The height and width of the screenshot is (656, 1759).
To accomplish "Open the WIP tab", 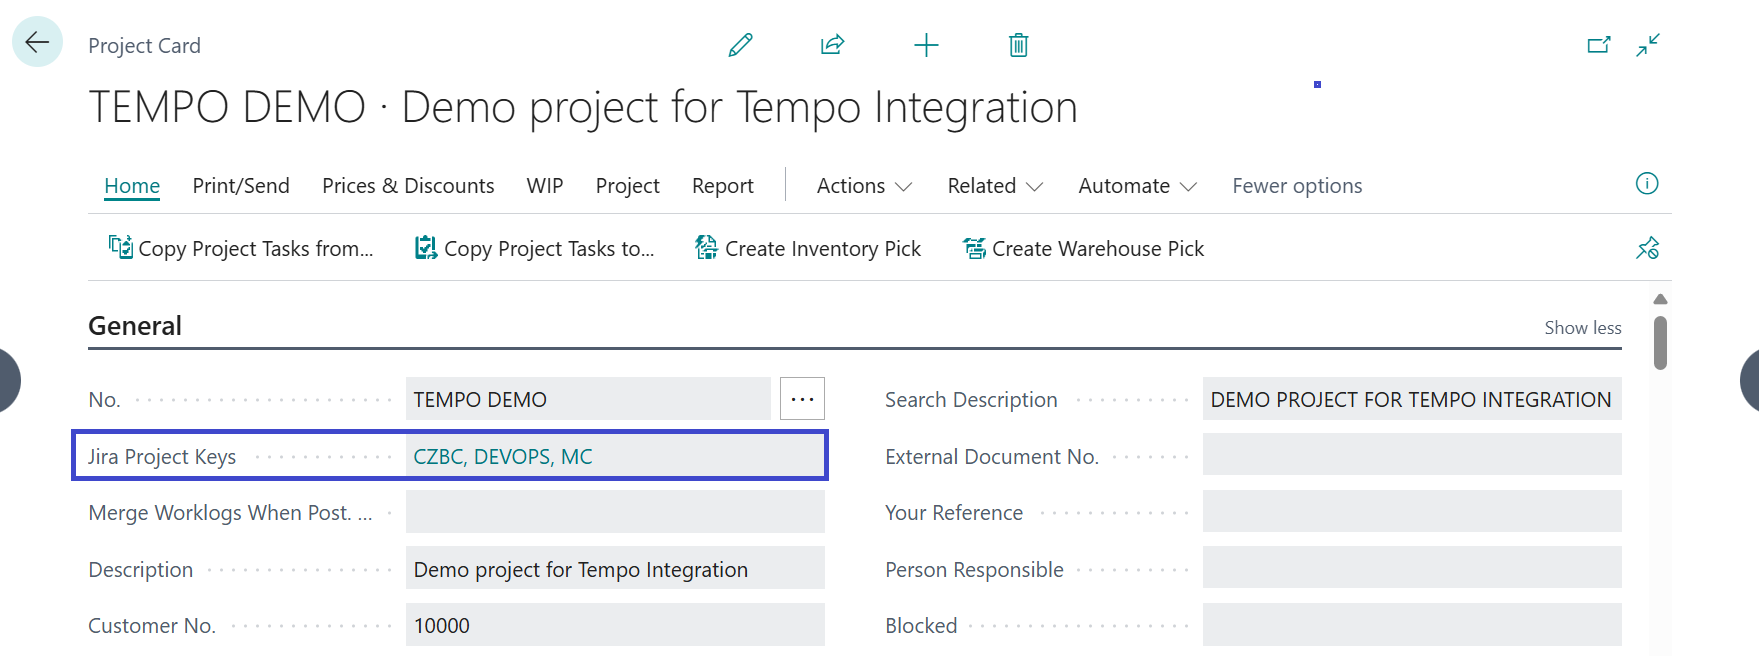I will pos(545,186).
